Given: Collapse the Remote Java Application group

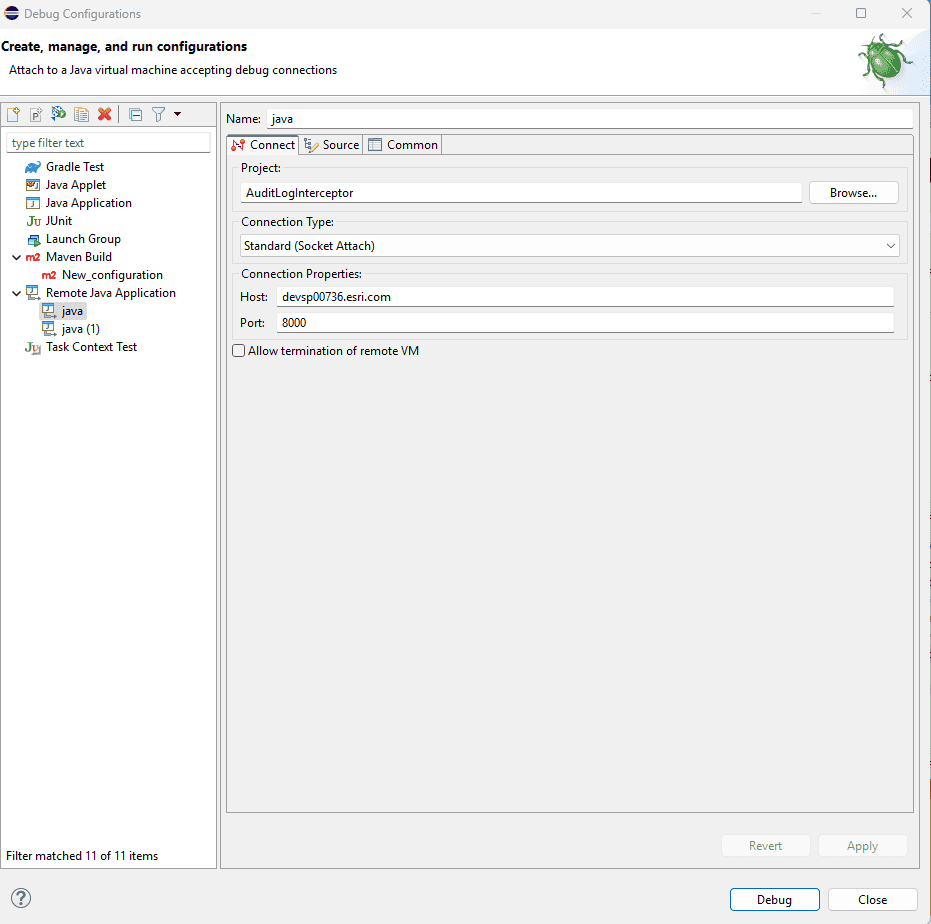Looking at the screenshot, I should (16, 292).
